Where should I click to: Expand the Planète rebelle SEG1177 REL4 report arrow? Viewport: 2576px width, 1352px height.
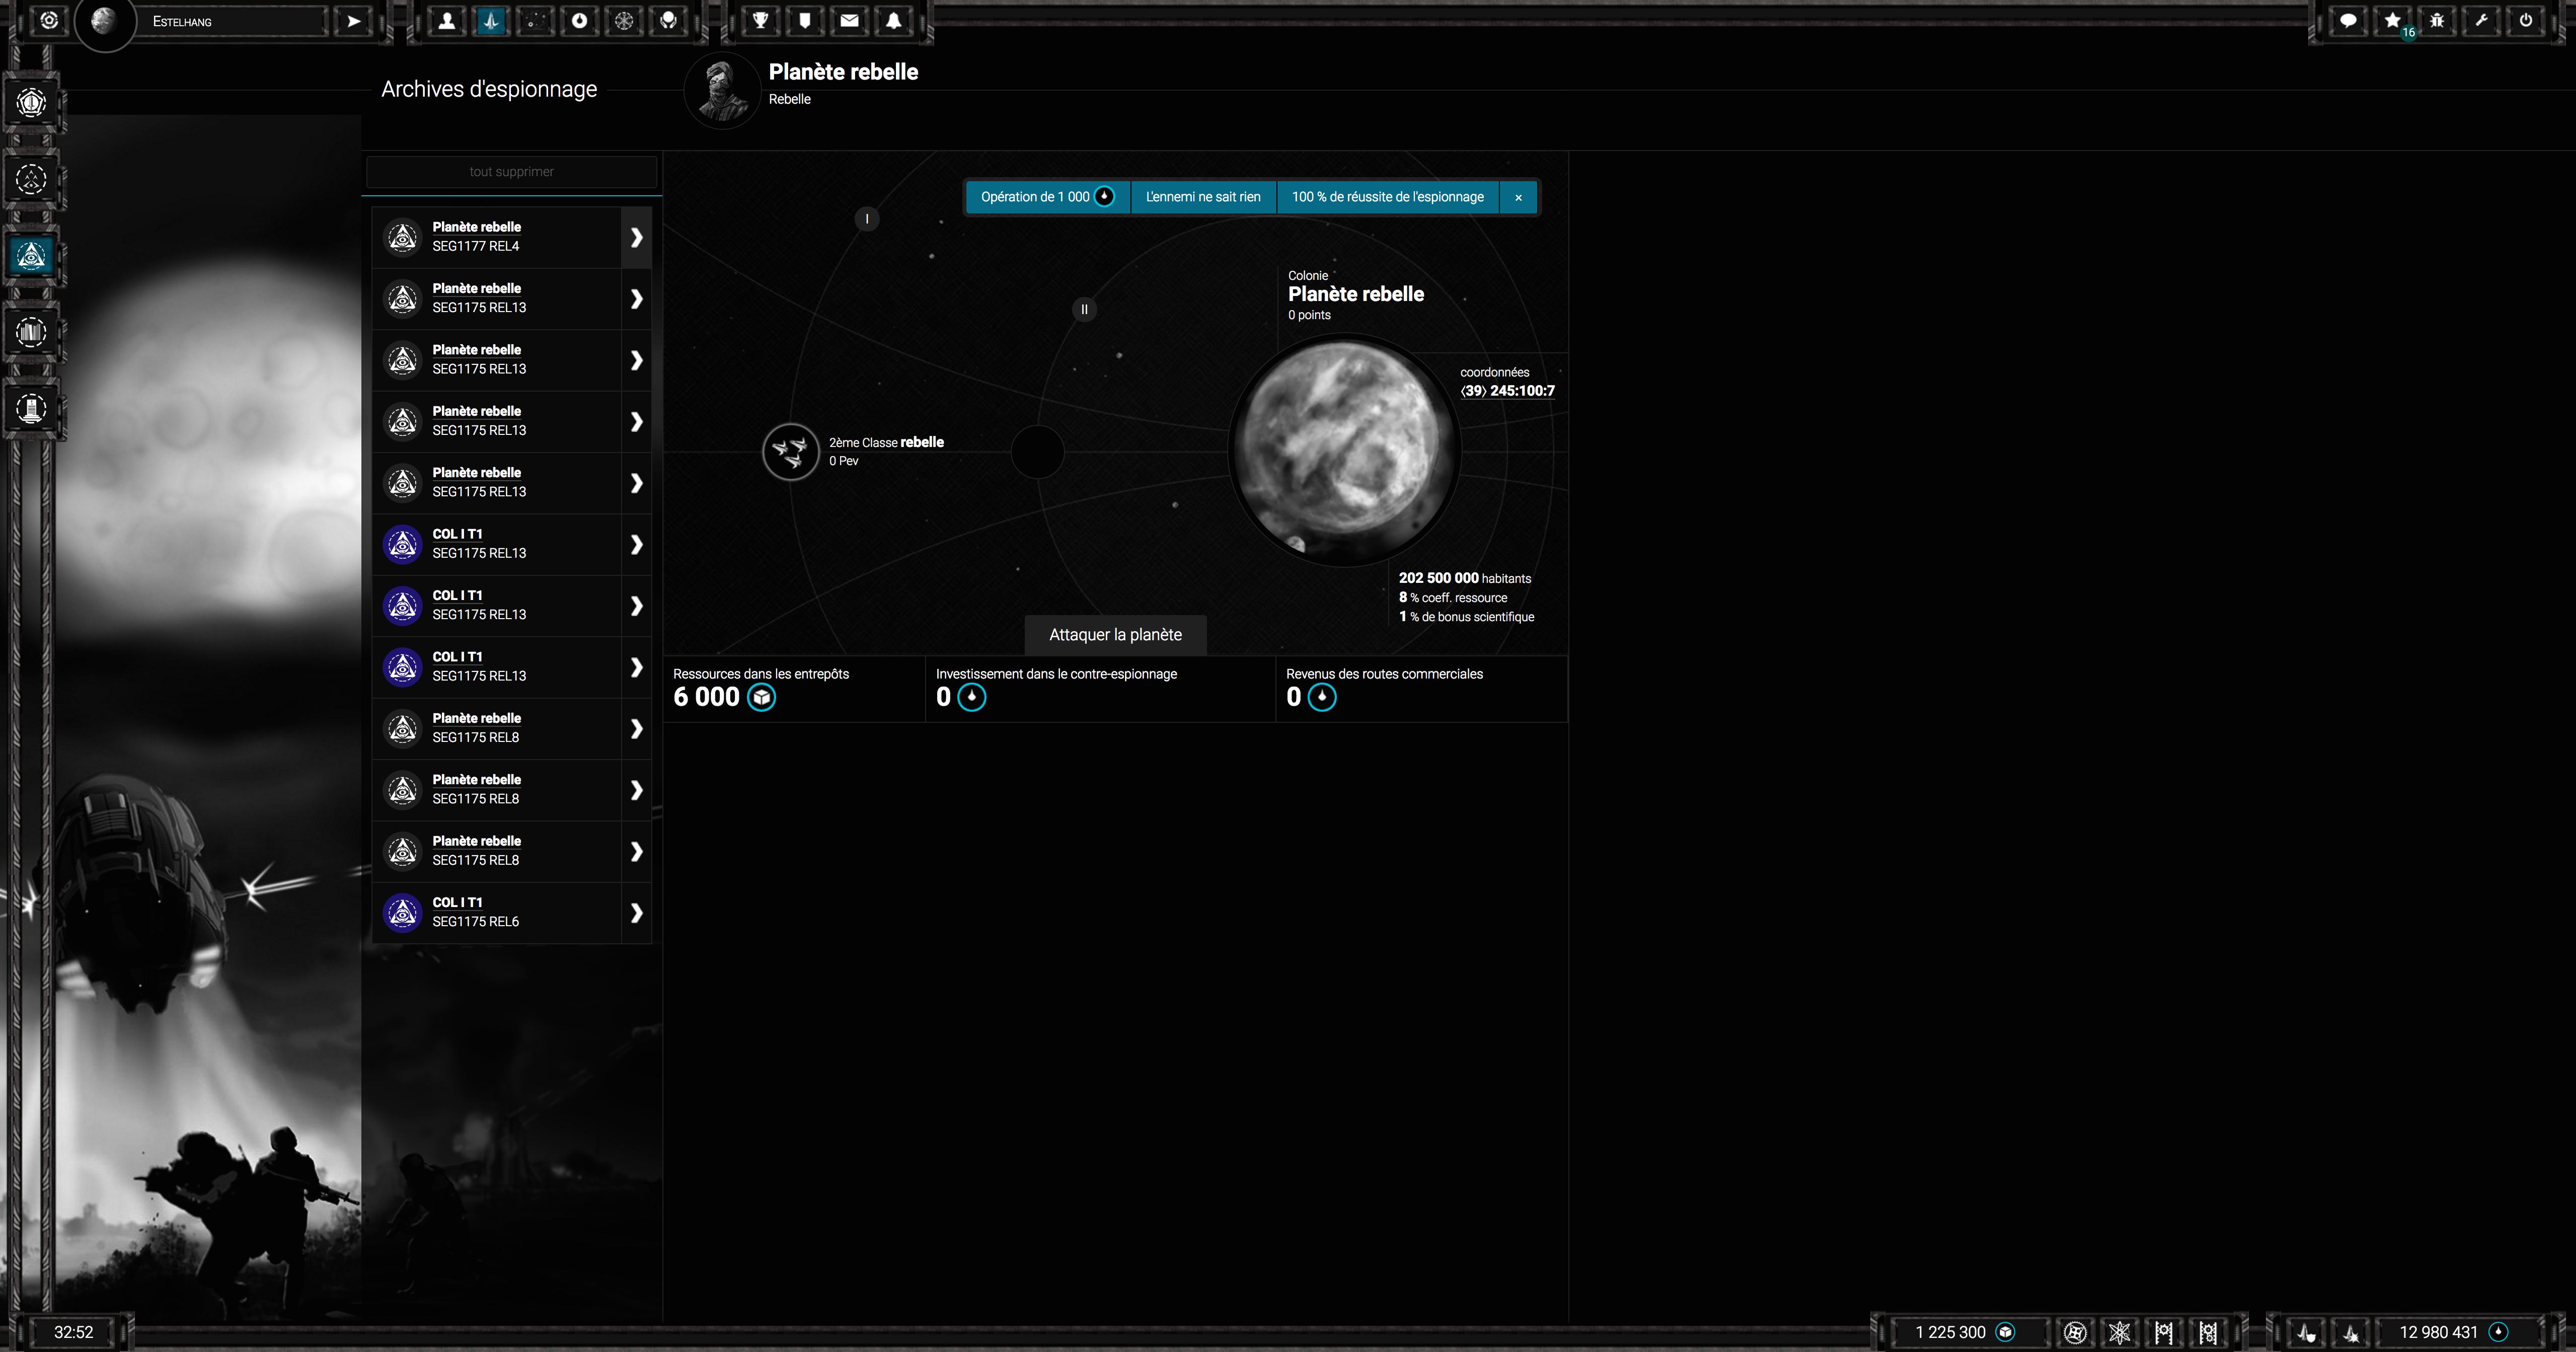pos(636,237)
